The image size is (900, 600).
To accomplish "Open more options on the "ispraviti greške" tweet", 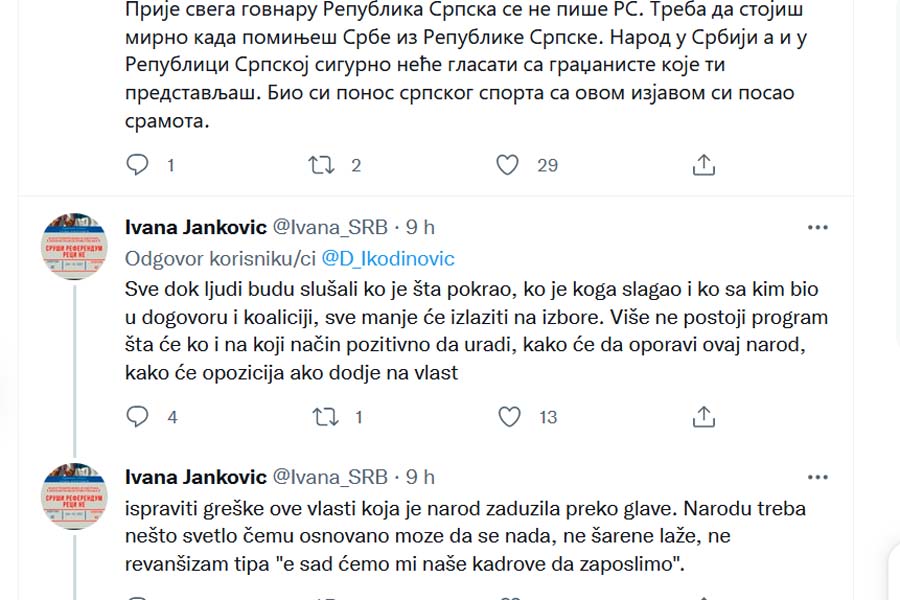I will pyautogui.click(x=817, y=477).
